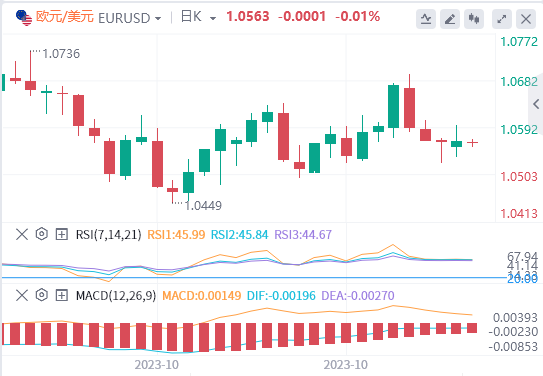Click the MACD axis value 0.00393
Screen dimensions: 543x376
pyautogui.click(x=515, y=317)
